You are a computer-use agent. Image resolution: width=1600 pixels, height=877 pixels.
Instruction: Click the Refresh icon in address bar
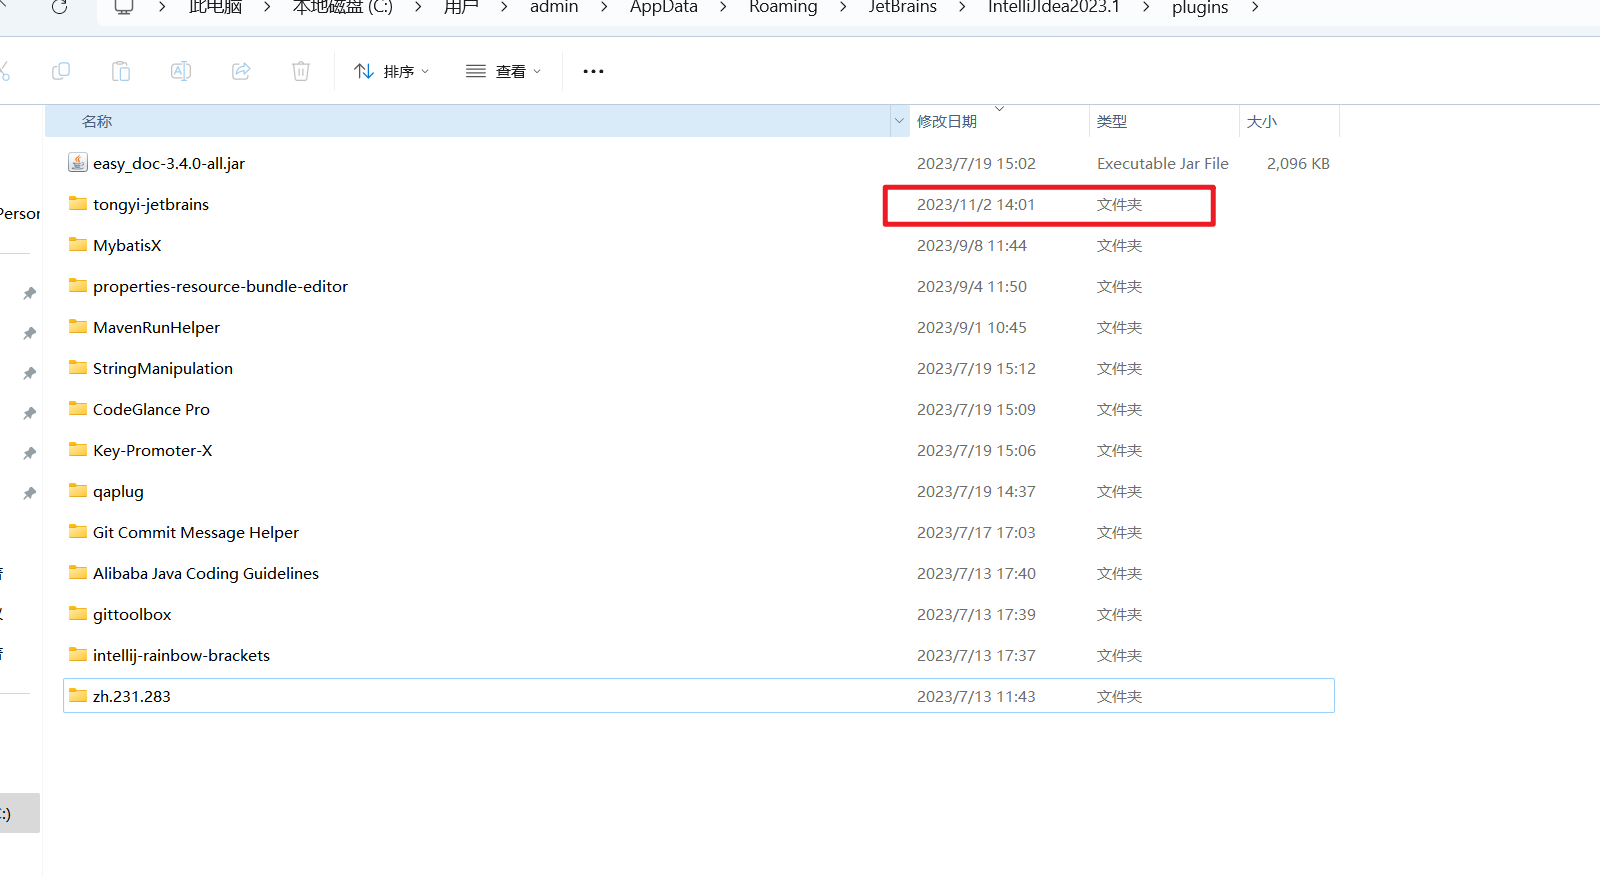[59, 7]
